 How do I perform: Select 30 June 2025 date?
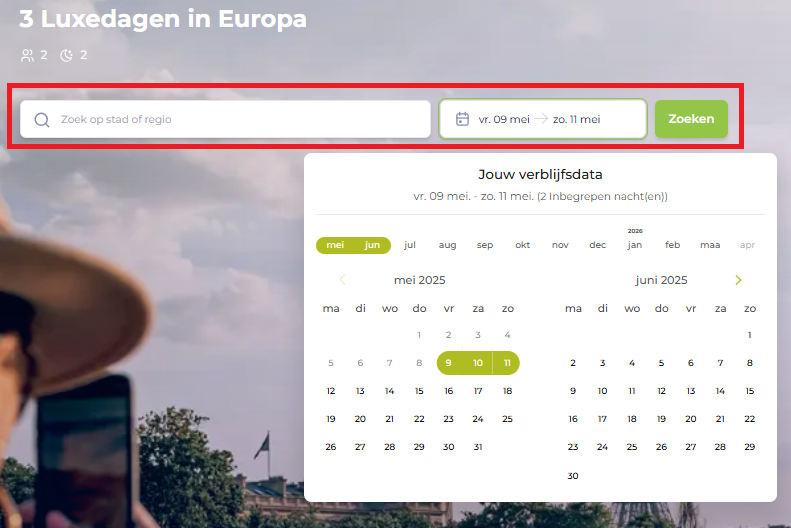pos(573,476)
